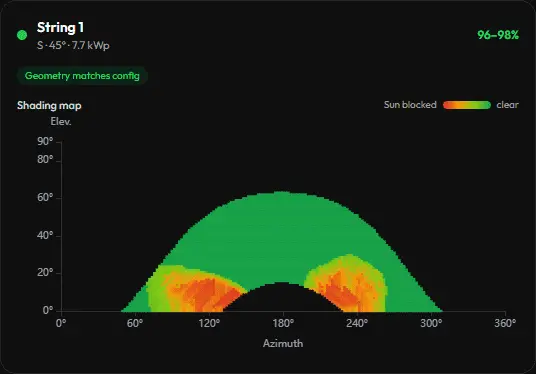Select the String 1 title
This screenshot has width=536, height=374.
click(x=60, y=28)
